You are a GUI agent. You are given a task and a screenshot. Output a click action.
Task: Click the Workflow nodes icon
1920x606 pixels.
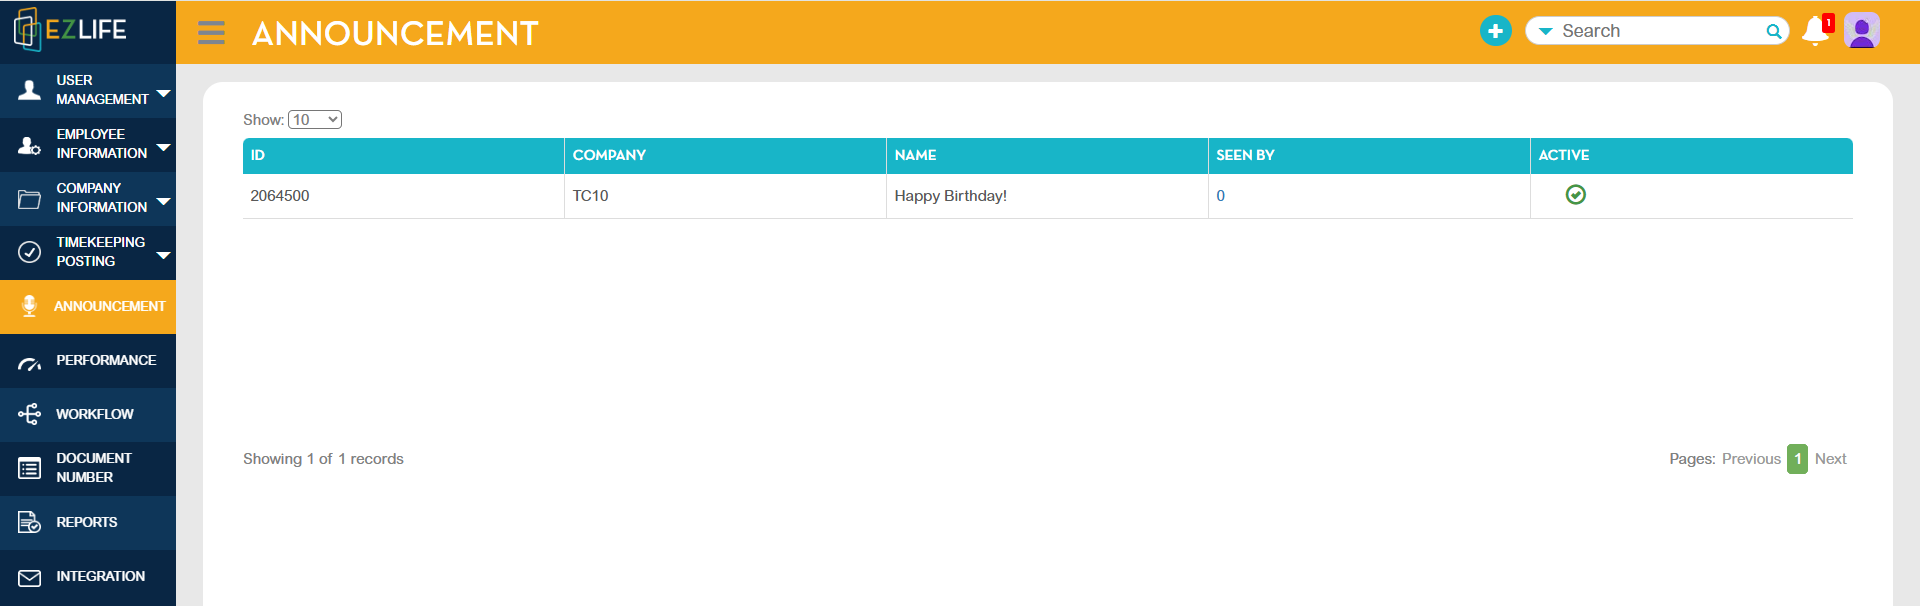(30, 414)
